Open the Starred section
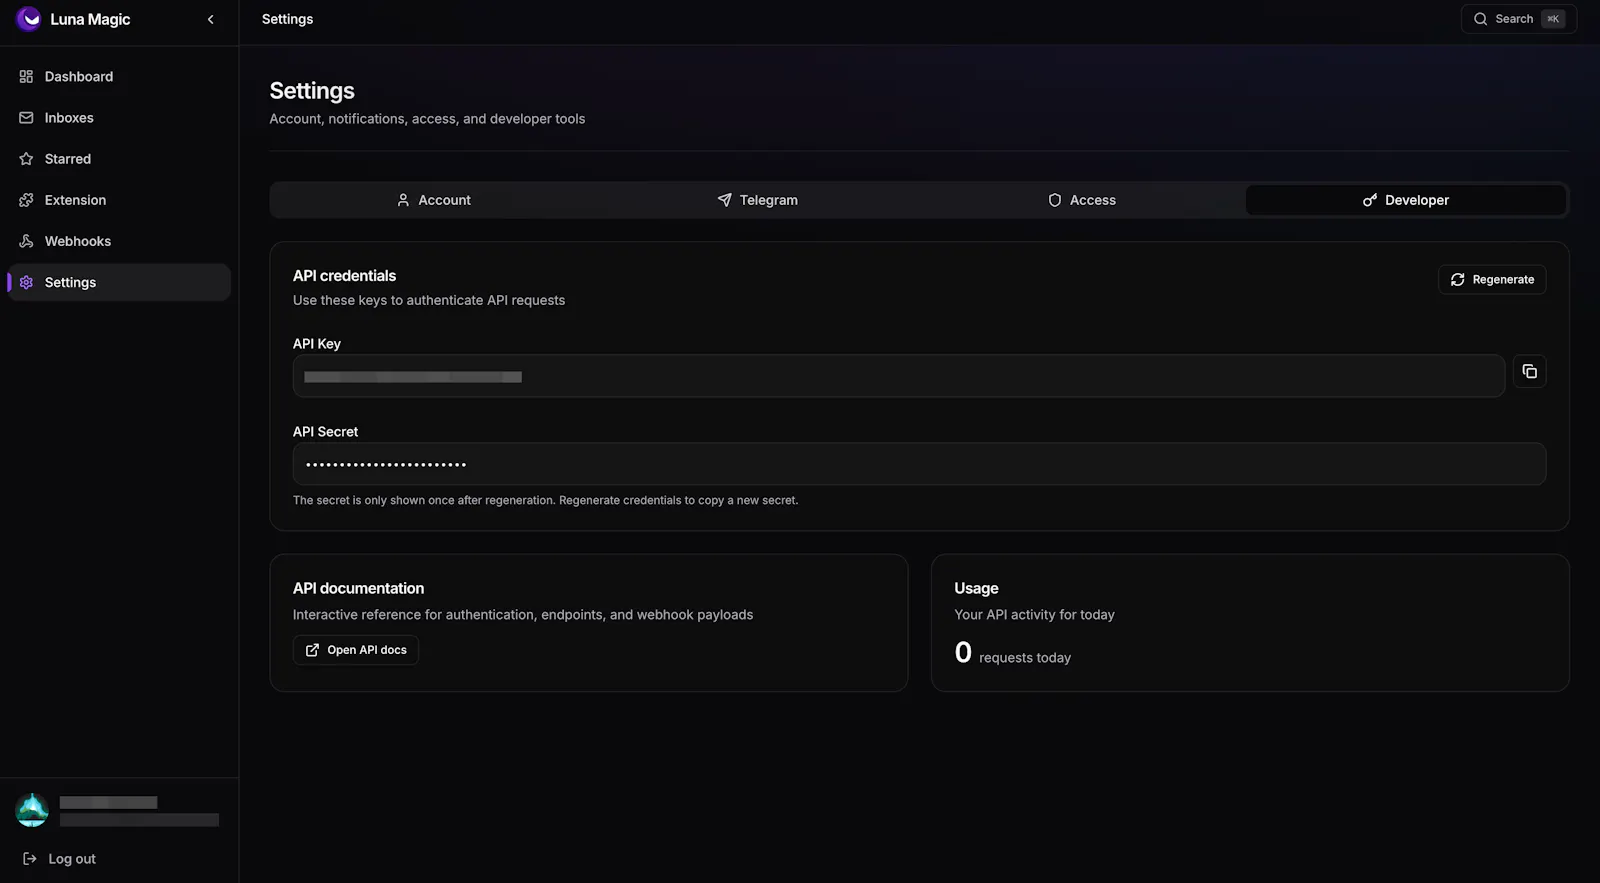The width and height of the screenshot is (1600, 883). point(119,159)
